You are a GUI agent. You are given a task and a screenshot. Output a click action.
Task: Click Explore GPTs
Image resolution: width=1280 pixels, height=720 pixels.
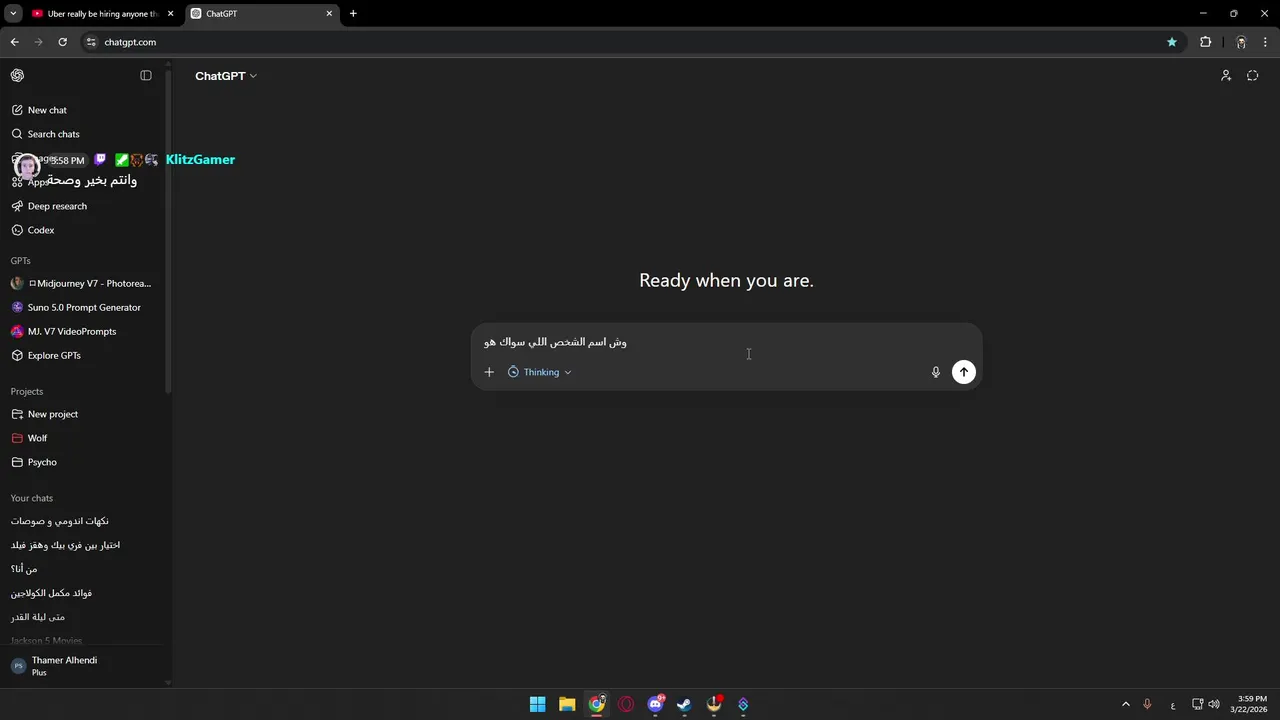(x=84, y=355)
